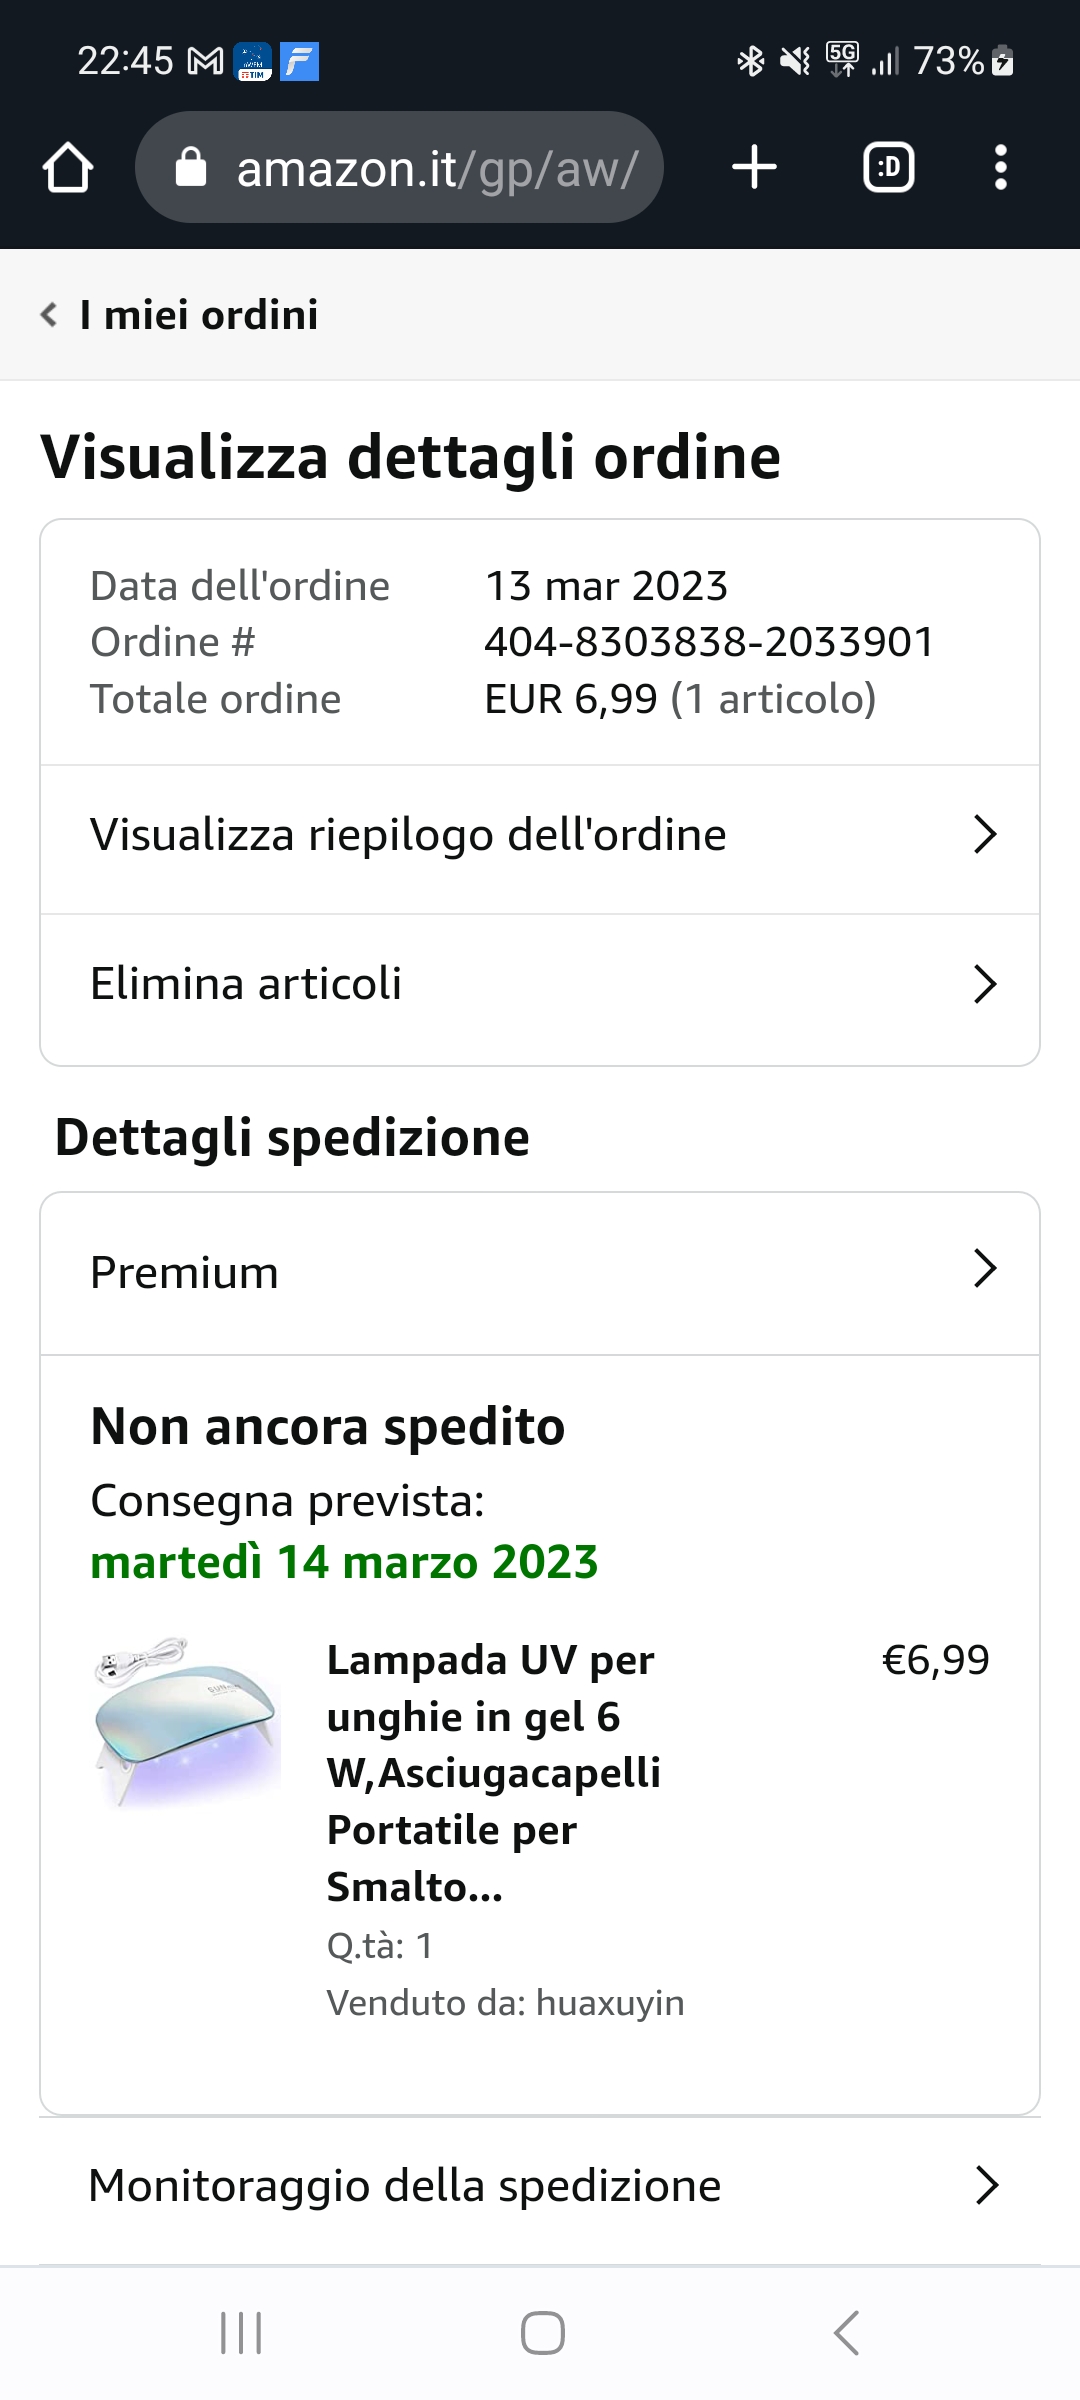This screenshot has width=1080, height=2400.
Task: Open Monitoraggio della spedizione chevron
Action: 986,2186
